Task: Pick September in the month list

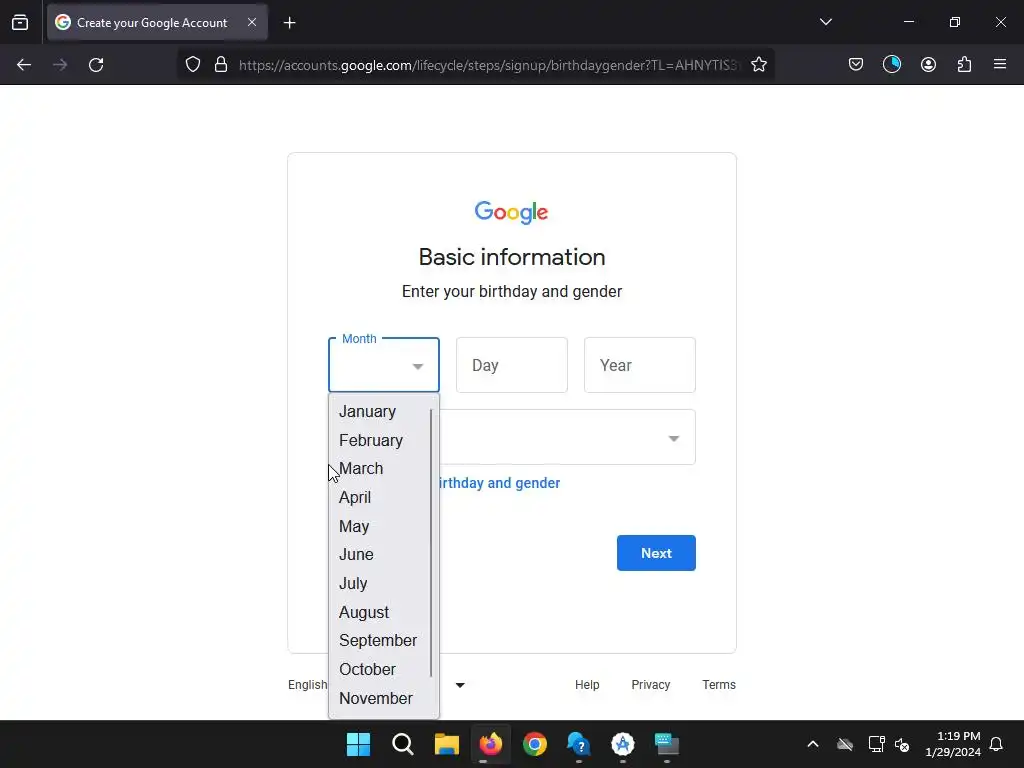Action: pos(379,641)
